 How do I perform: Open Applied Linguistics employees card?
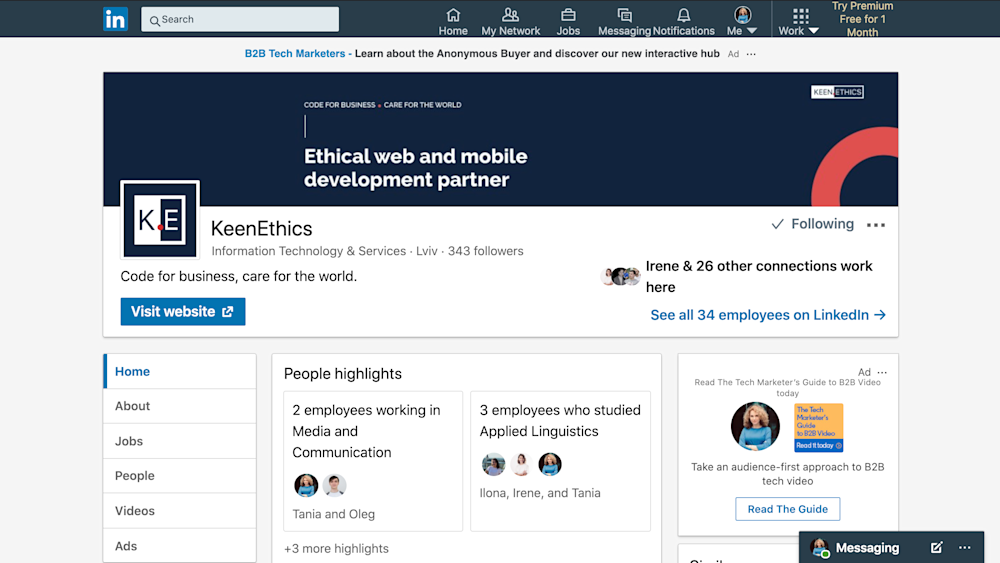coord(561,461)
